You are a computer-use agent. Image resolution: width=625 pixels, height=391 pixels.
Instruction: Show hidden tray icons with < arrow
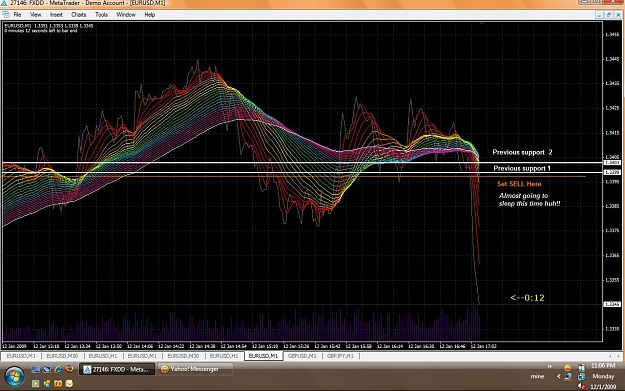pyautogui.click(x=558, y=376)
